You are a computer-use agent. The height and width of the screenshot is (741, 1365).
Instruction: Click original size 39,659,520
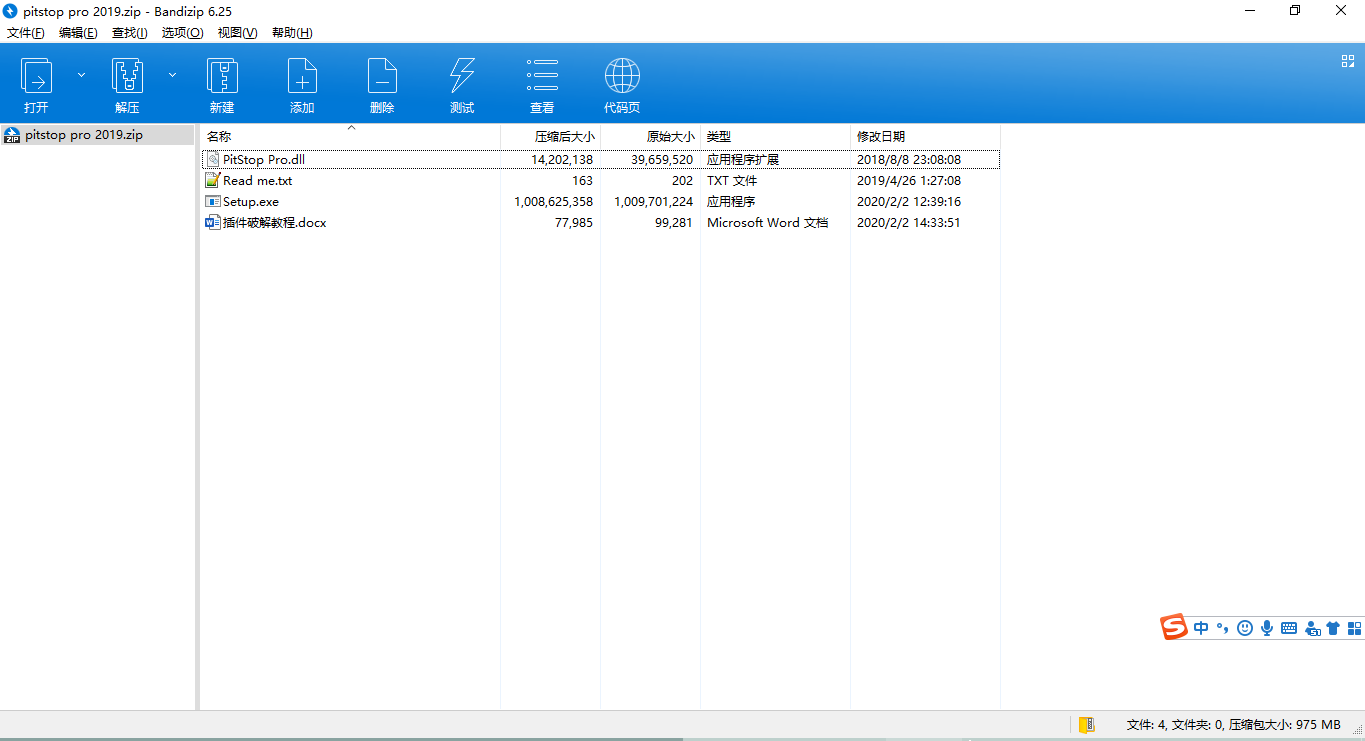[x=662, y=160]
